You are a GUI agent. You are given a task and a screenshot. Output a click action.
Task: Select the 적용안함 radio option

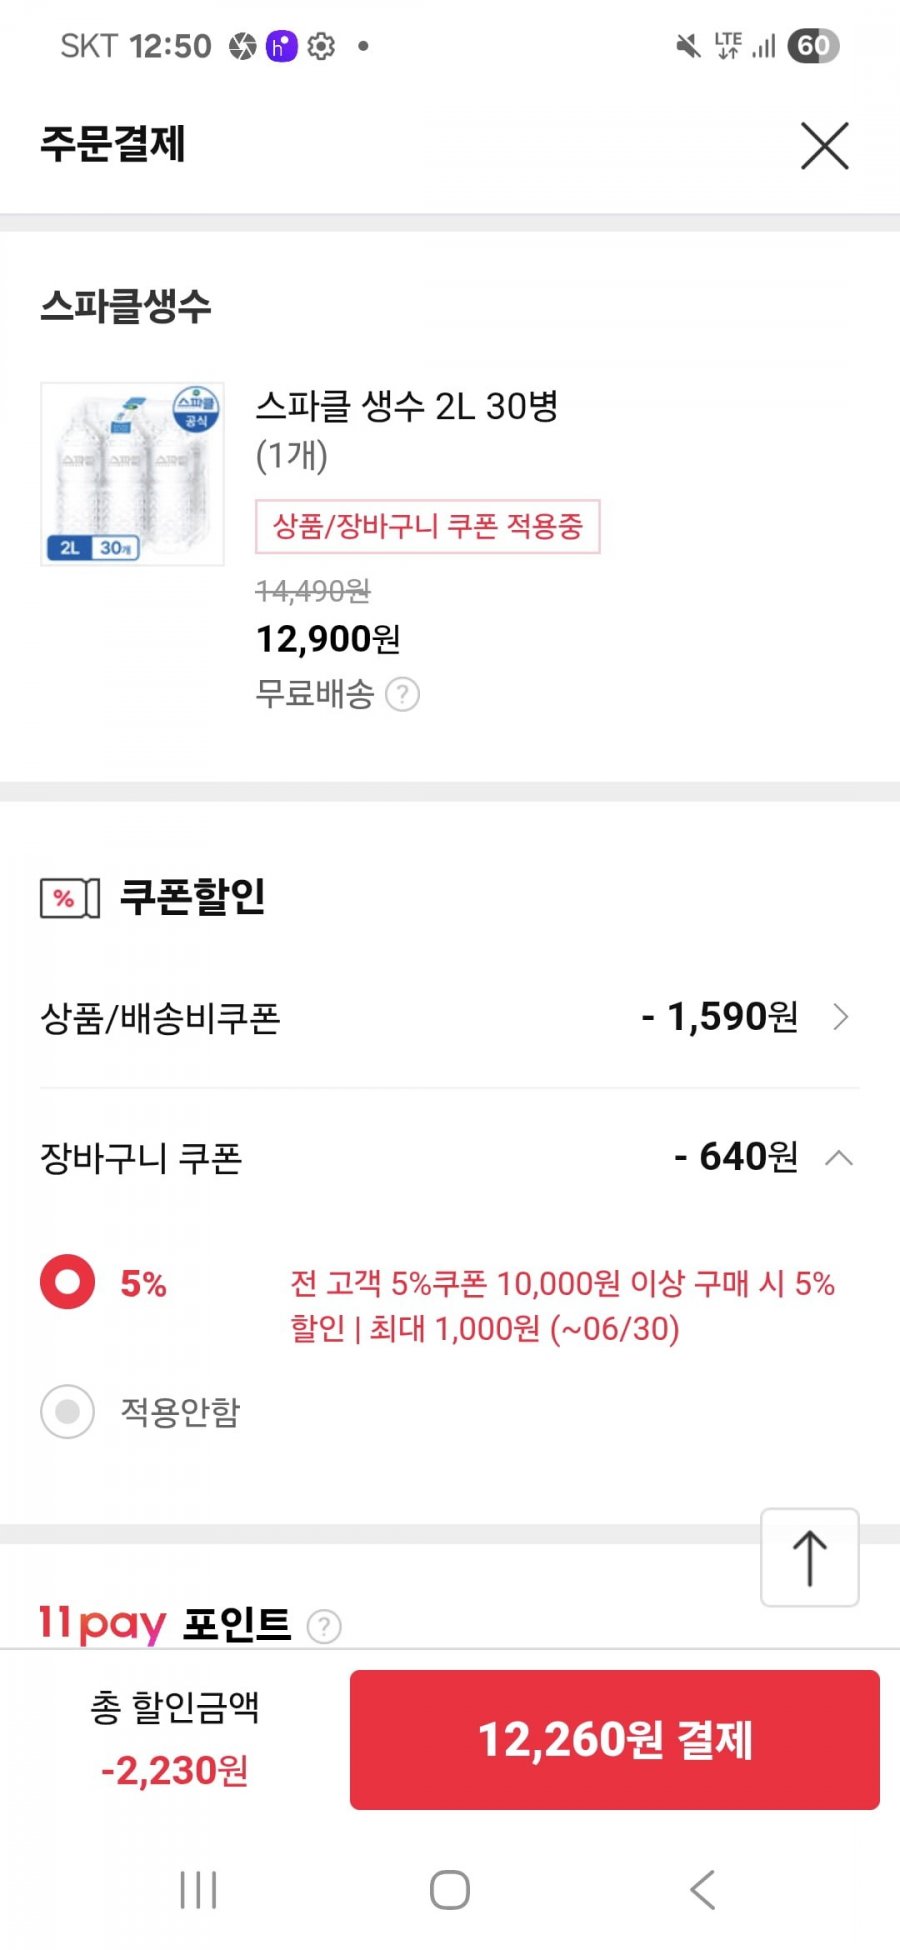pos(67,1411)
